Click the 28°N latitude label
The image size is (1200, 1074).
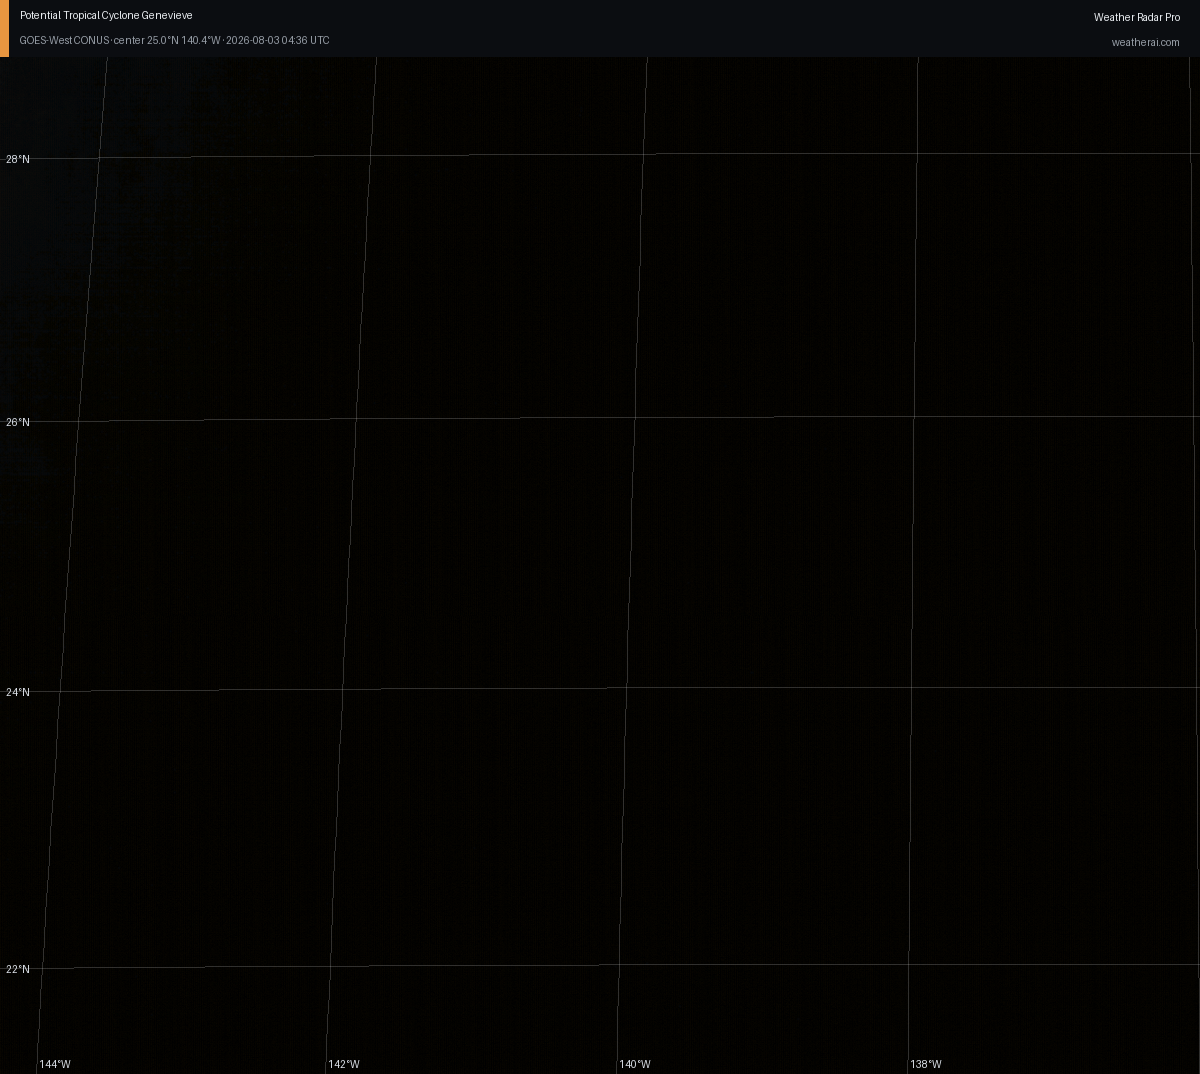point(18,159)
